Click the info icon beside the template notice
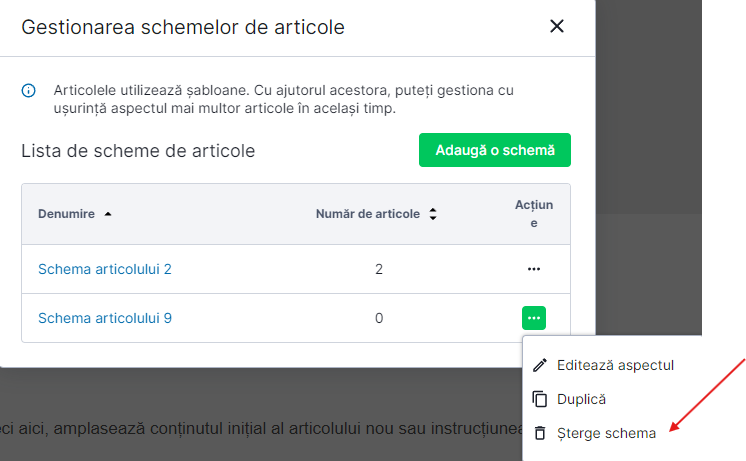Viewport: 746px width, 461px height. pos(29,91)
